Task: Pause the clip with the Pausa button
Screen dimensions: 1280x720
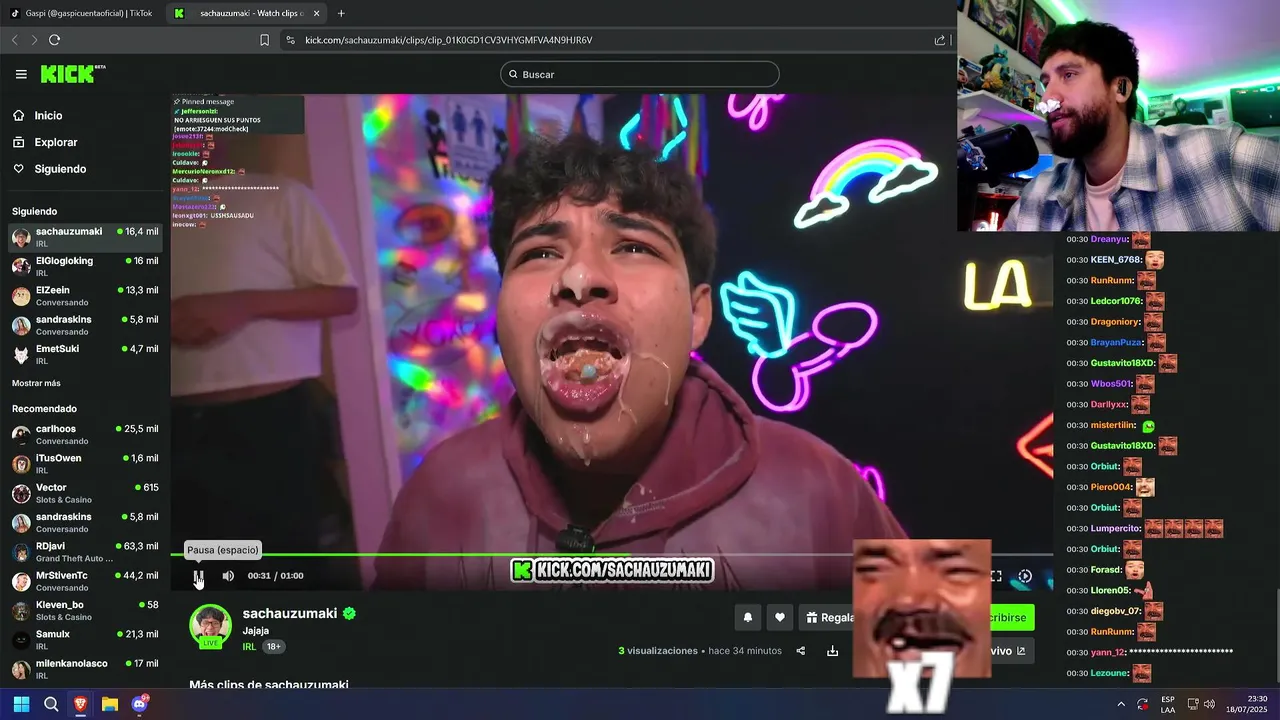Action: 199,576
